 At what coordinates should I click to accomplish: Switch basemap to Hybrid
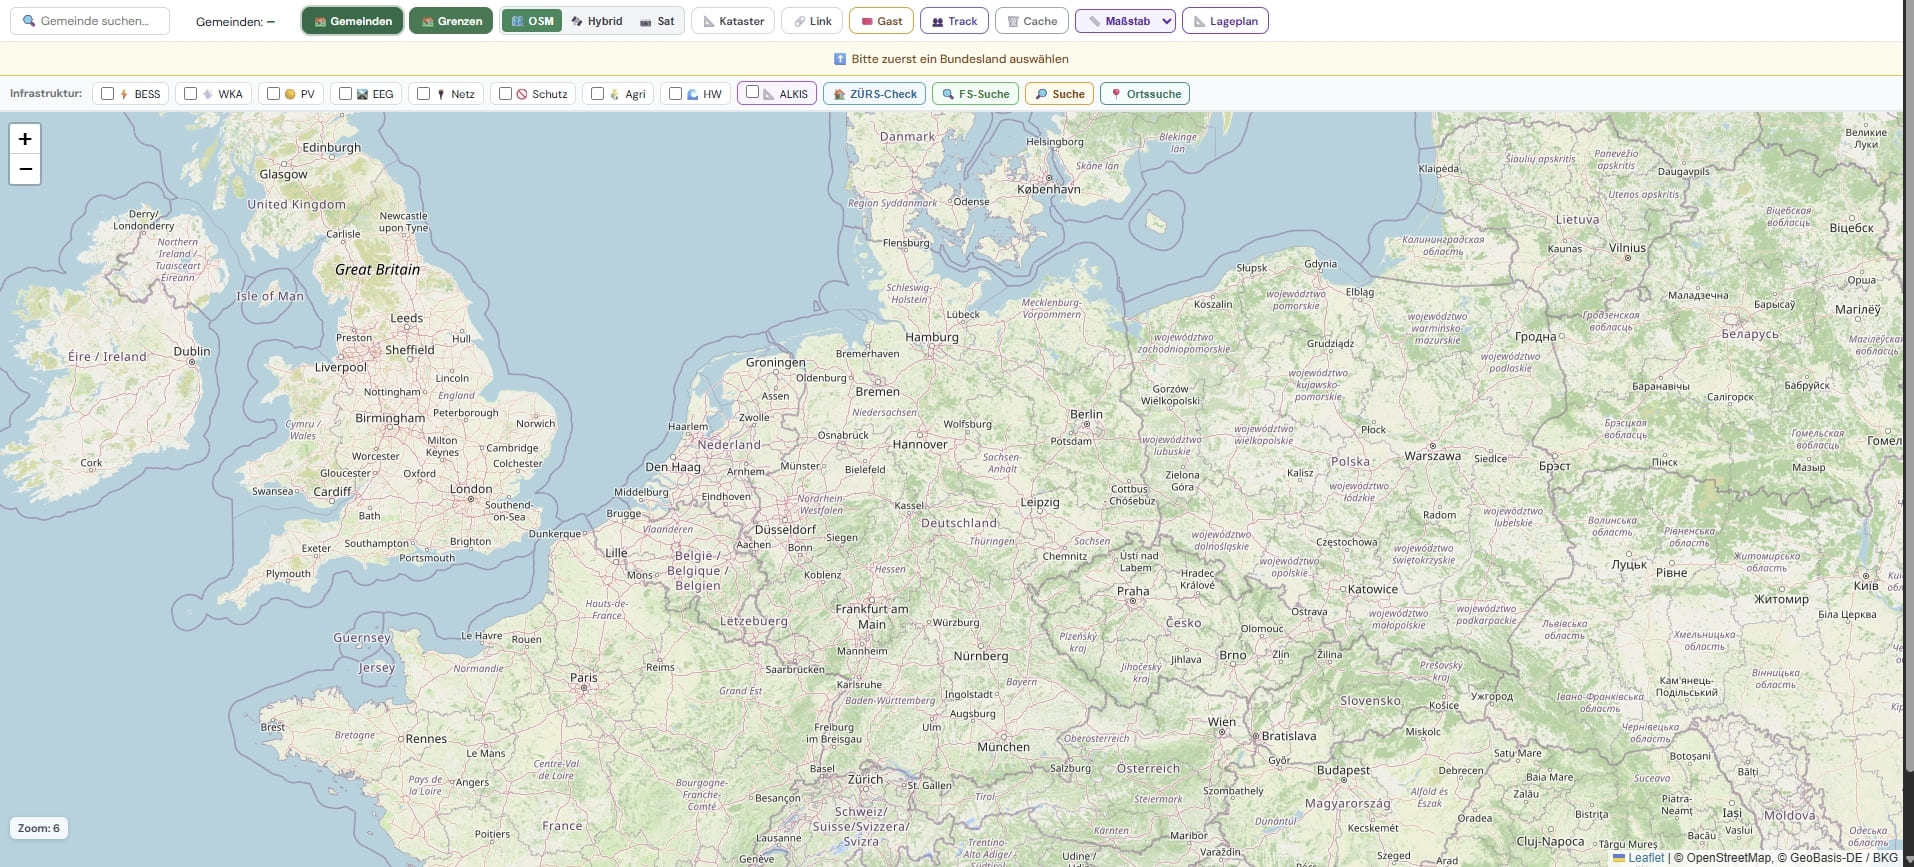(x=596, y=21)
